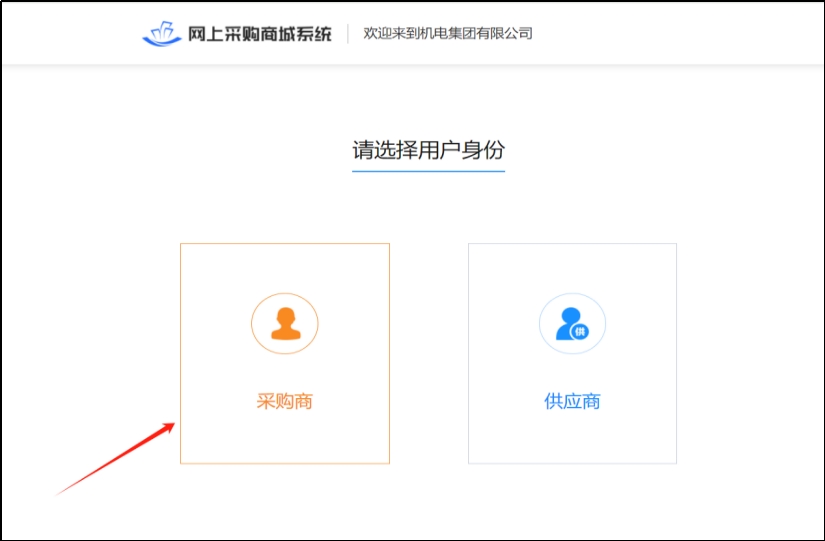Click the tail of the red arrow
Image resolution: width=825 pixels, height=541 pixels.
point(60,492)
